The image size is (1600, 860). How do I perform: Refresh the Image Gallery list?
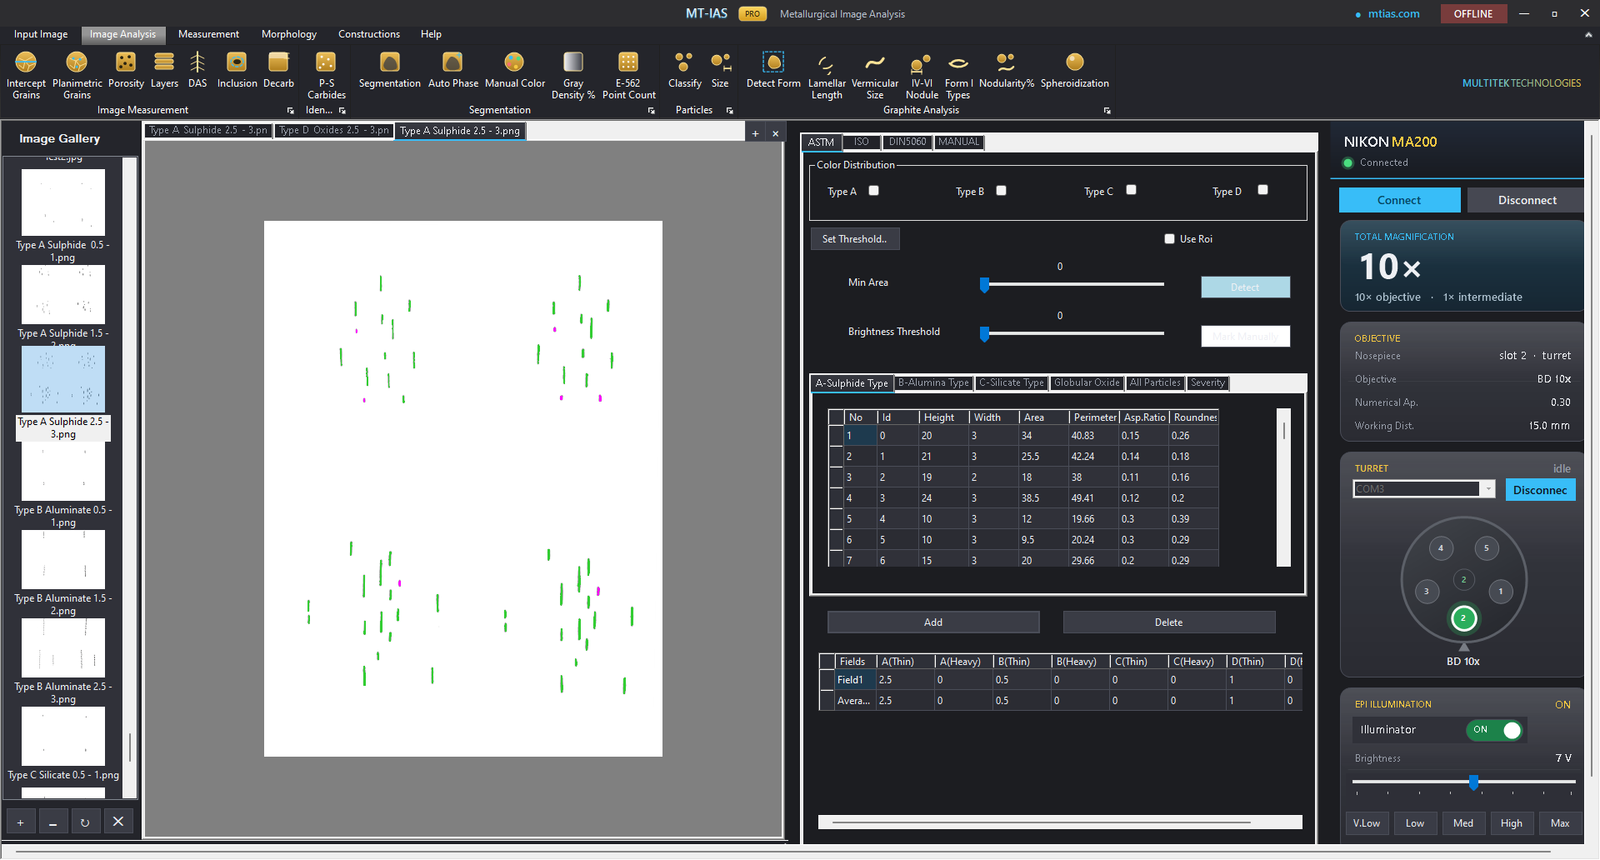tap(85, 822)
